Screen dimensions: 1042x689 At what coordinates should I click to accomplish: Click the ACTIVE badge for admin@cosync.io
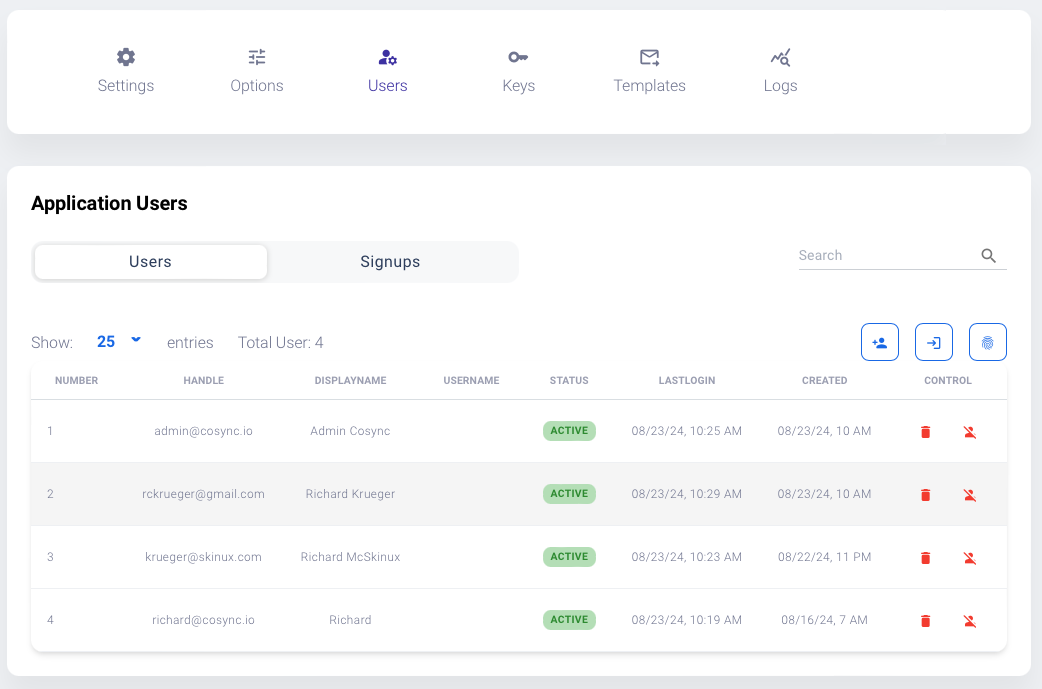point(569,431)
